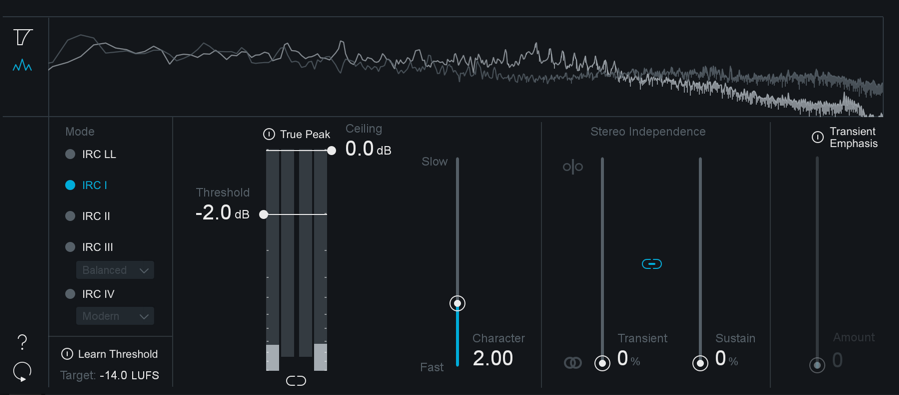Click the overlapping circles linked stereo icon
Screen dimensions: 899x395
[x=573, y=363]
